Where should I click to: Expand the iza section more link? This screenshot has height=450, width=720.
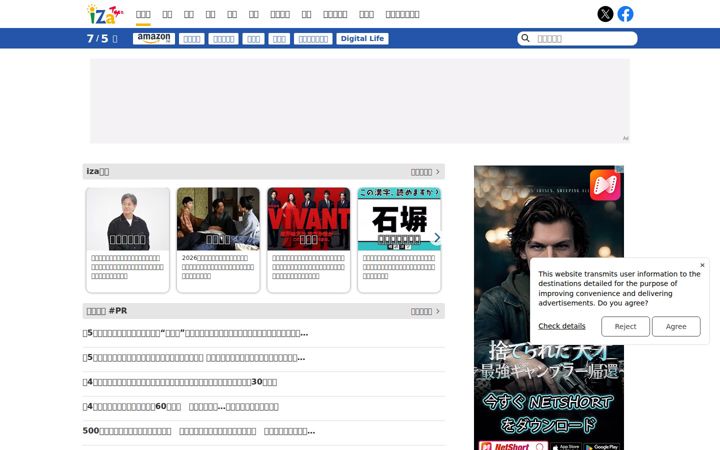click(425, 172)
